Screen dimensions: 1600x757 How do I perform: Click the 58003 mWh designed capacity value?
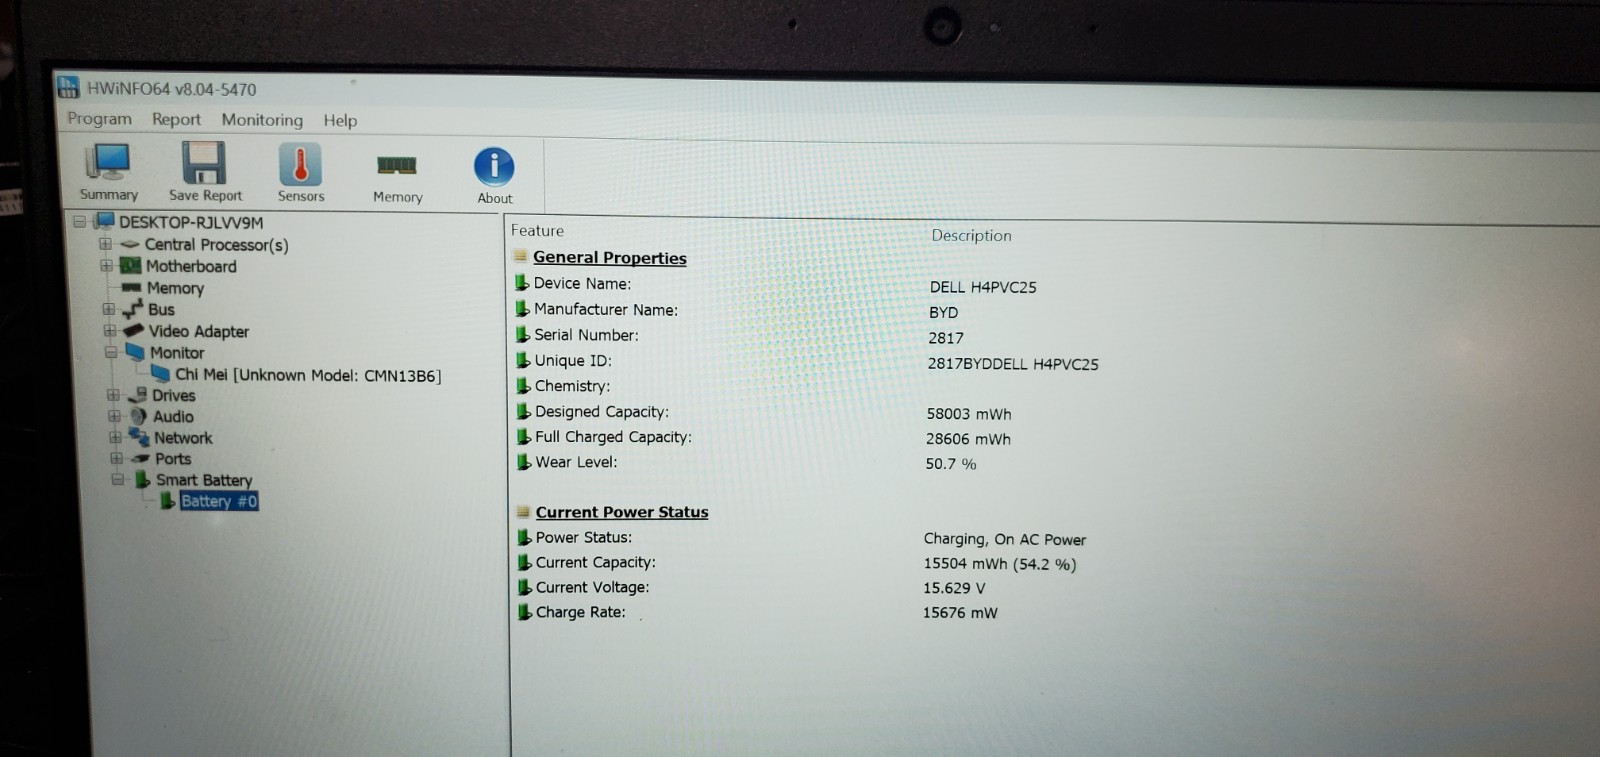click(x=969, y=414)
